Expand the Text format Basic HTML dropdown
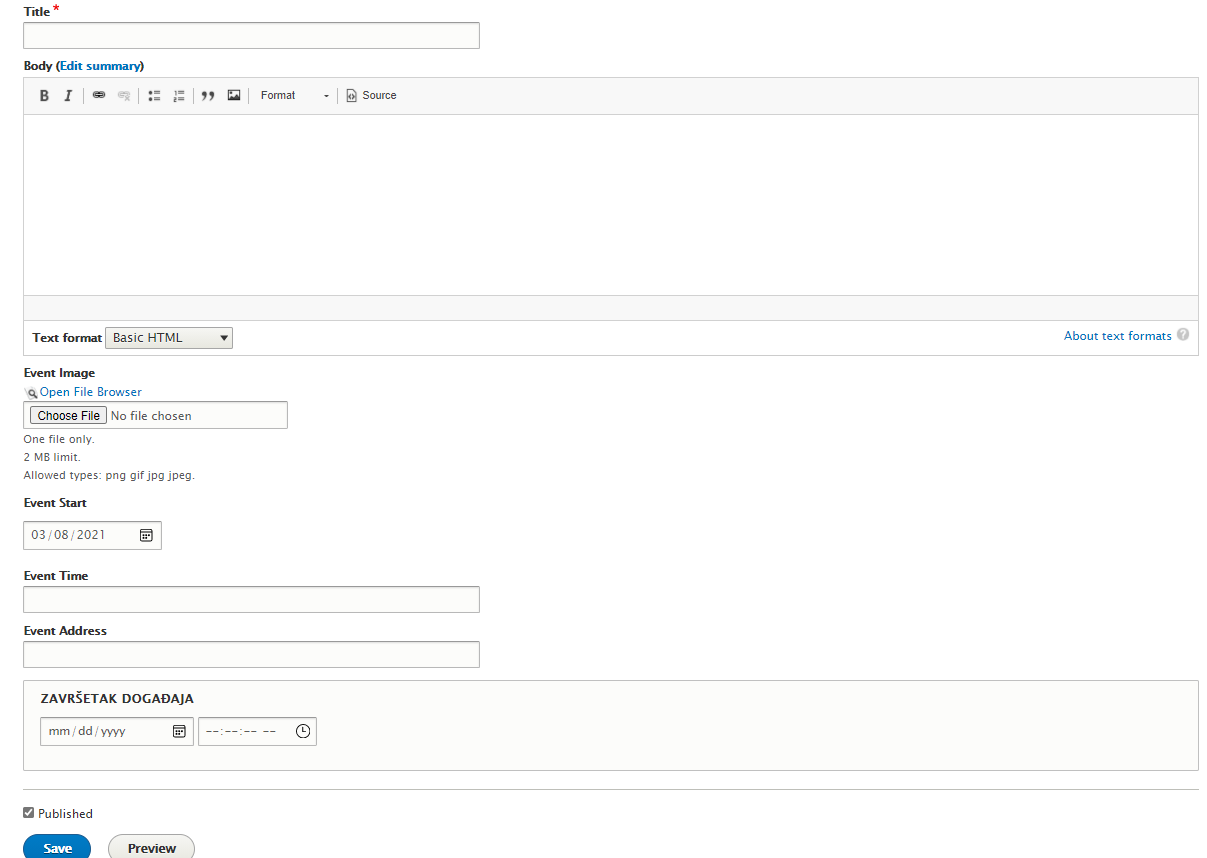This screenshot has height=858, width=1207. tap(169, 338)
